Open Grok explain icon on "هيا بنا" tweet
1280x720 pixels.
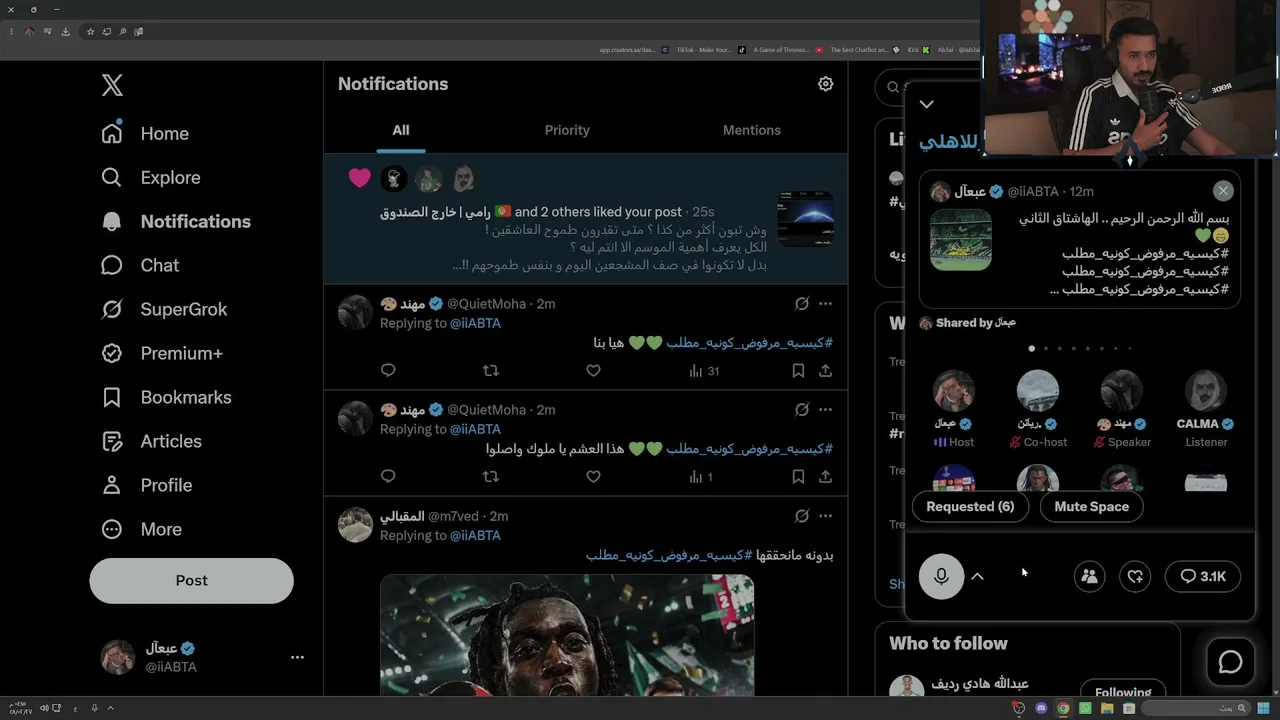(x=802, y=303)
